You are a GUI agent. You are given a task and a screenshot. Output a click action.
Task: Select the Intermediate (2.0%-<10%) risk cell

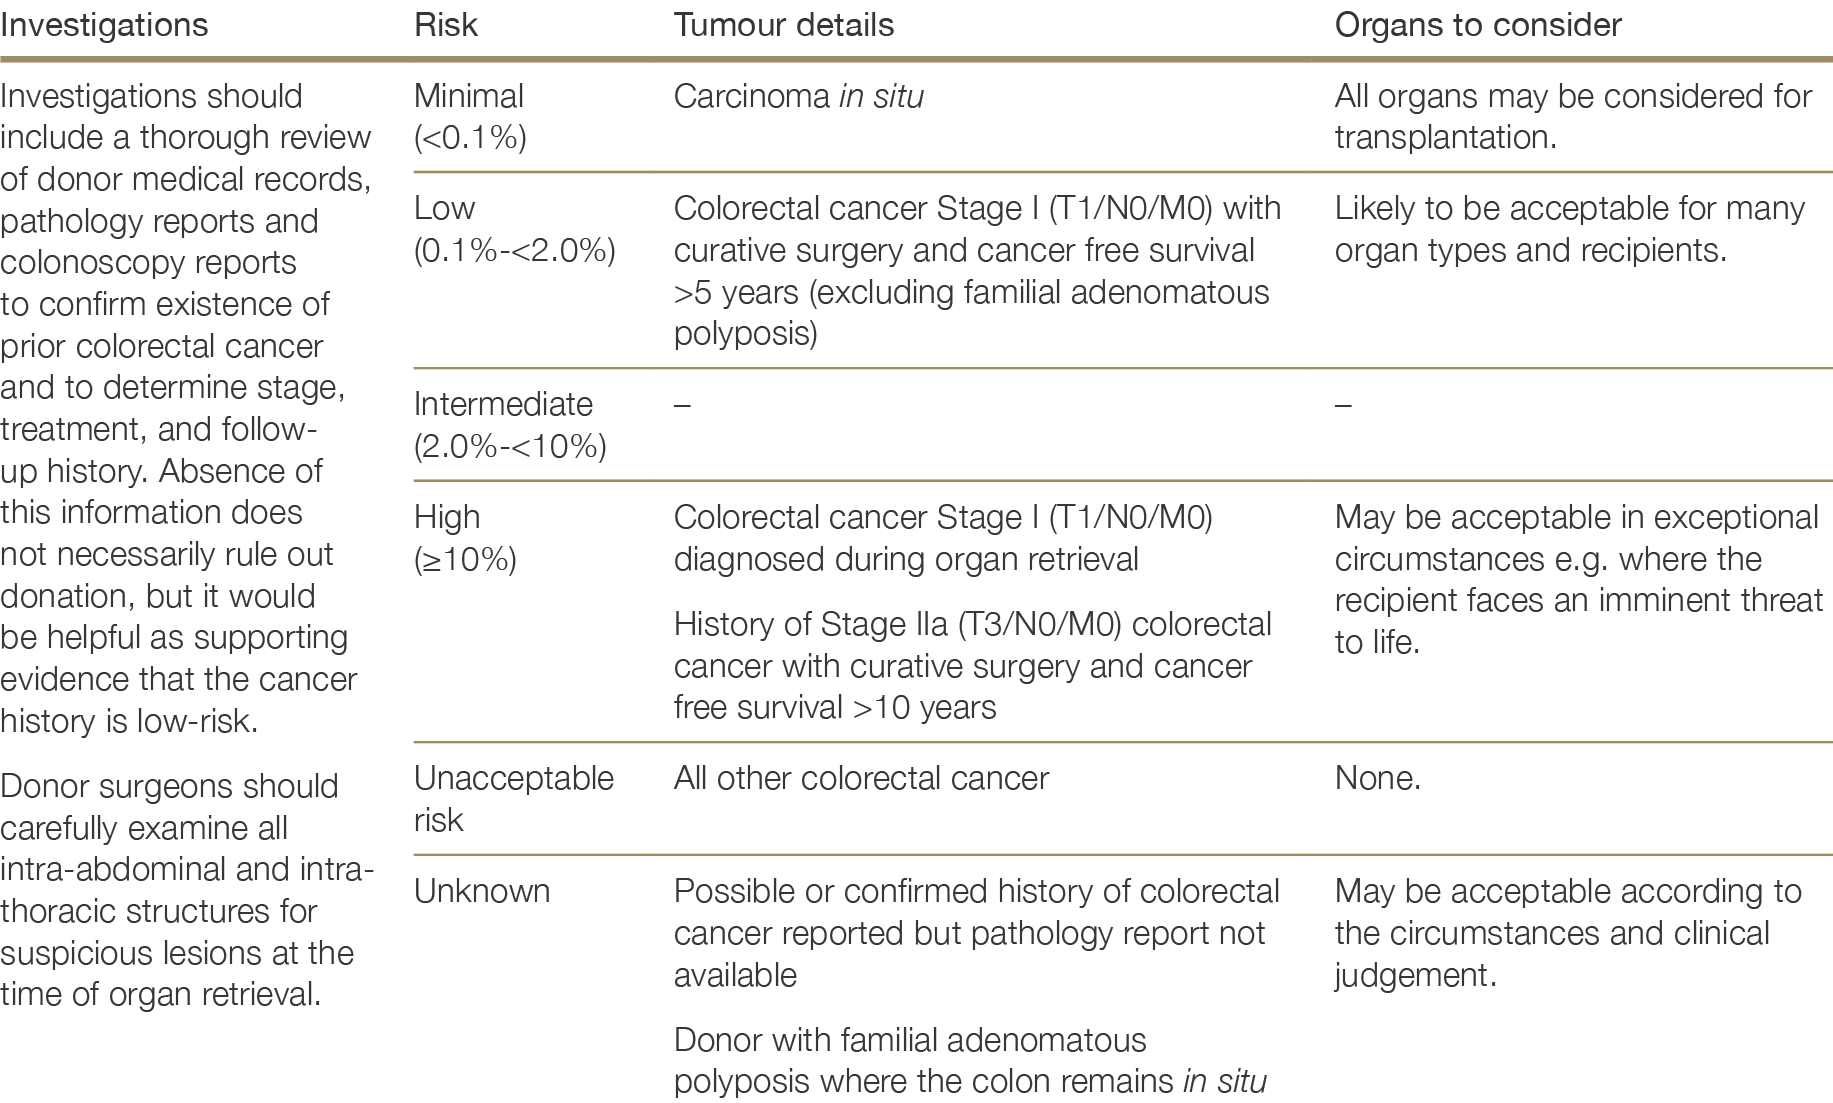click(x=509, y=424)
